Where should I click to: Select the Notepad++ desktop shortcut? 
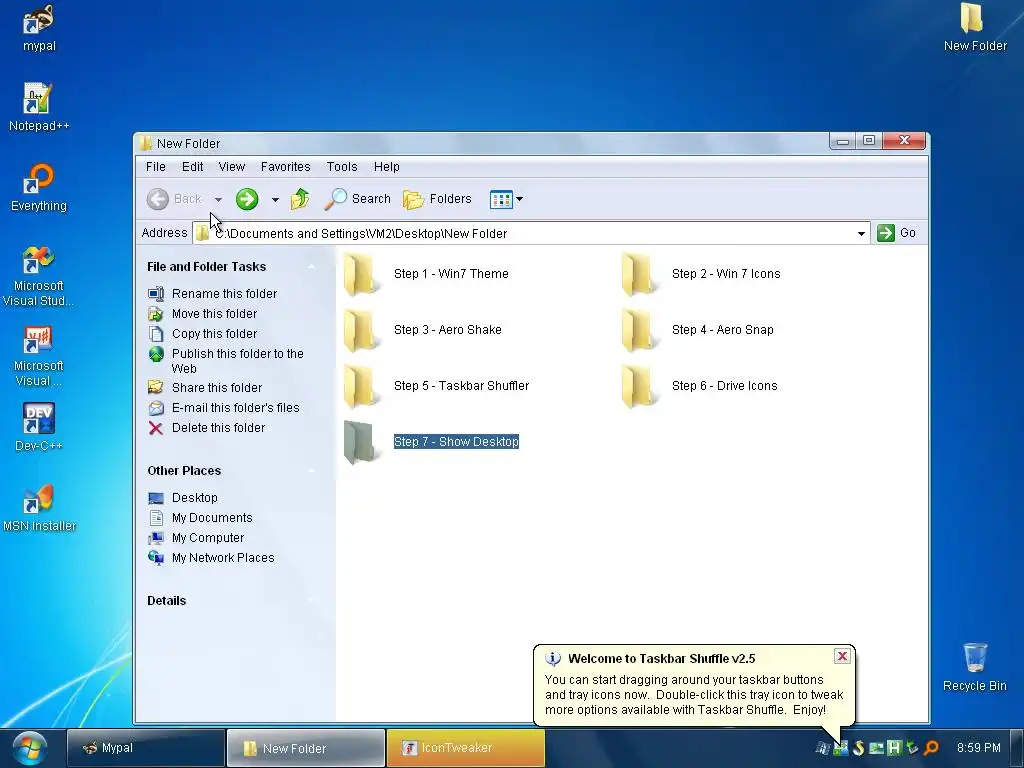point(39,107)
